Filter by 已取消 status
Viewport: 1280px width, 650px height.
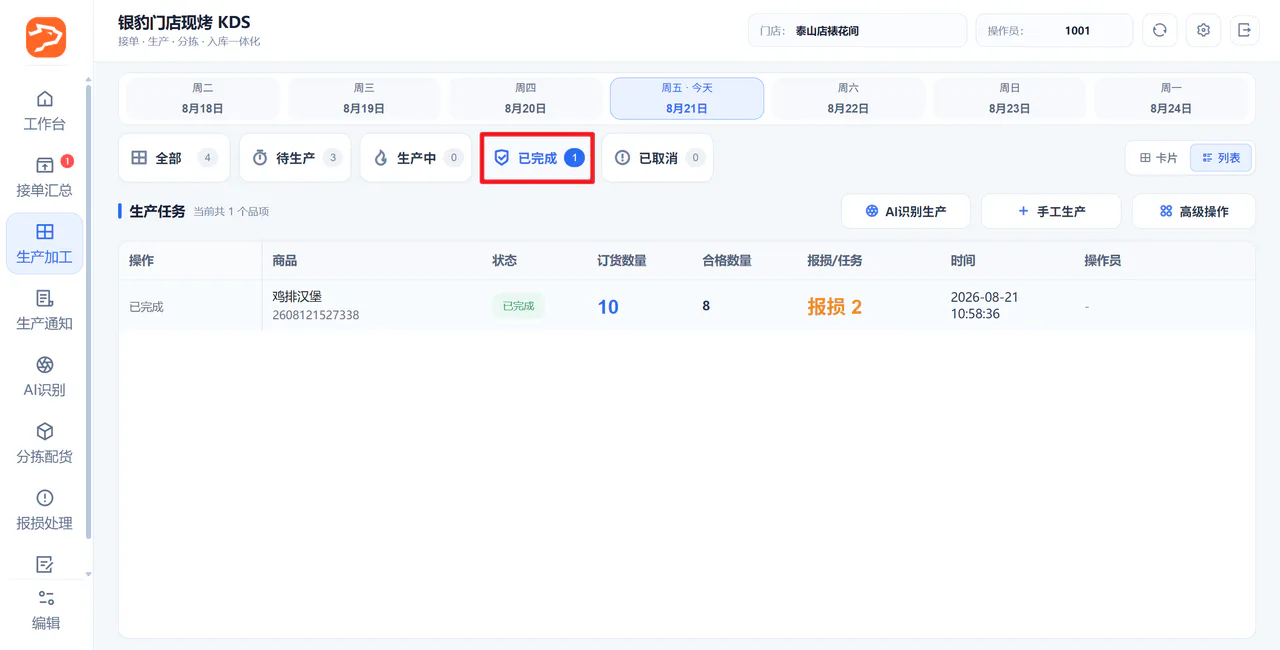pos(658,158)
